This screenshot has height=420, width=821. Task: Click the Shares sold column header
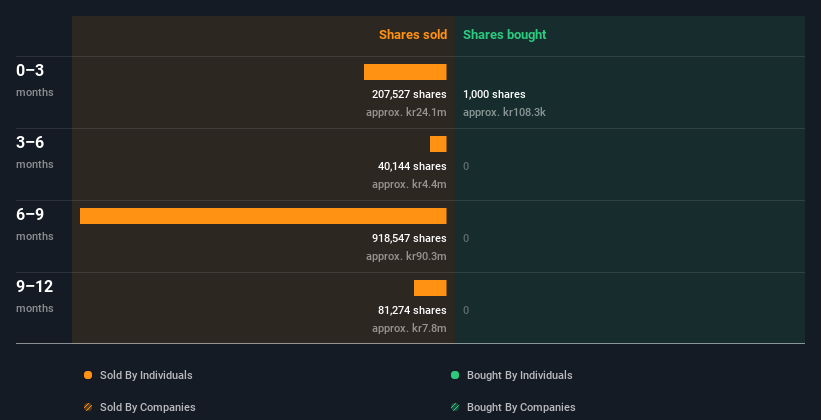413,35
